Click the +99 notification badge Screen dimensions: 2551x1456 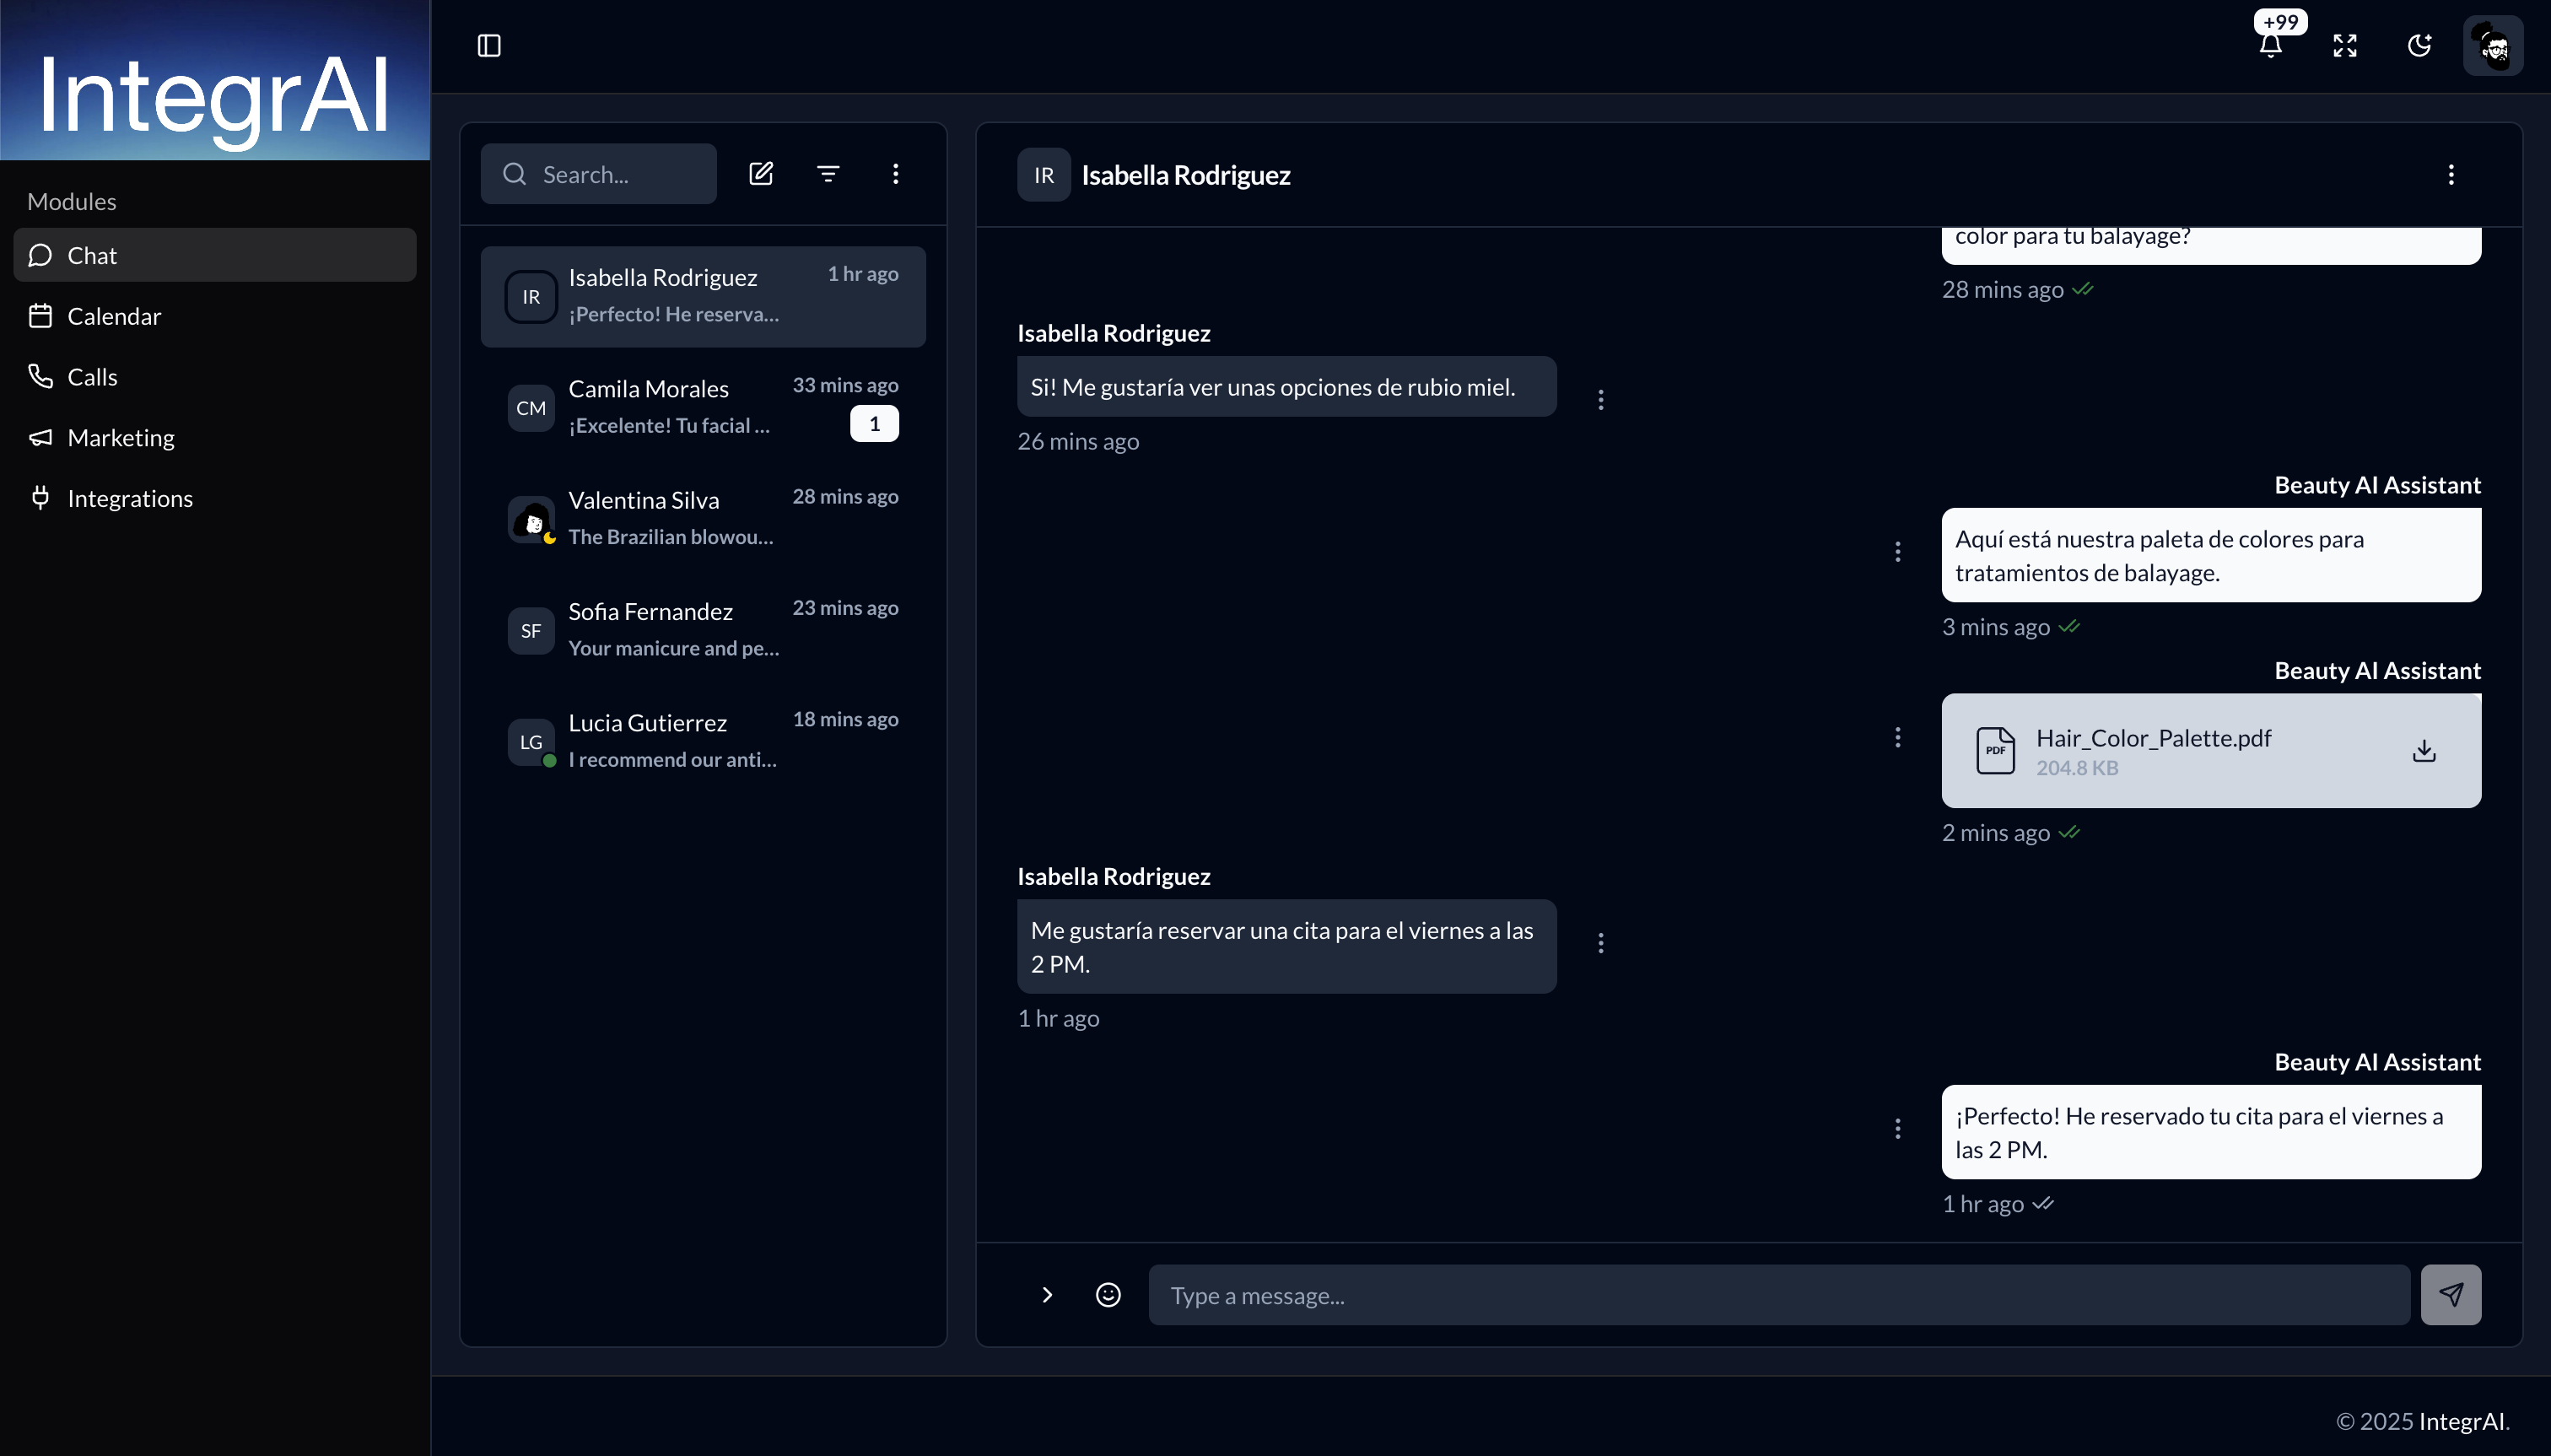2281,22
